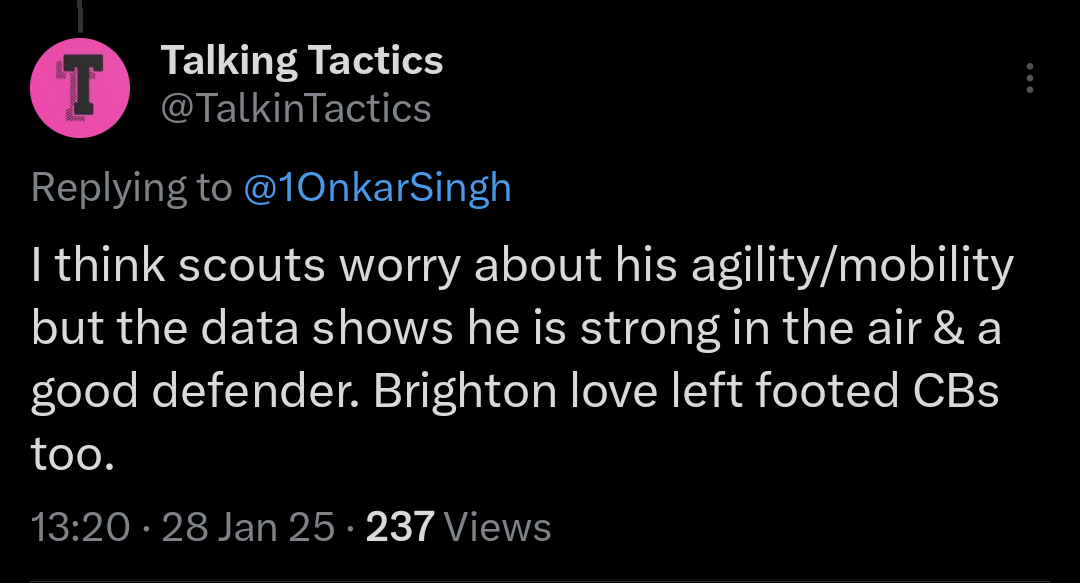Click the word 'Brighton' in the tweet

465,391
